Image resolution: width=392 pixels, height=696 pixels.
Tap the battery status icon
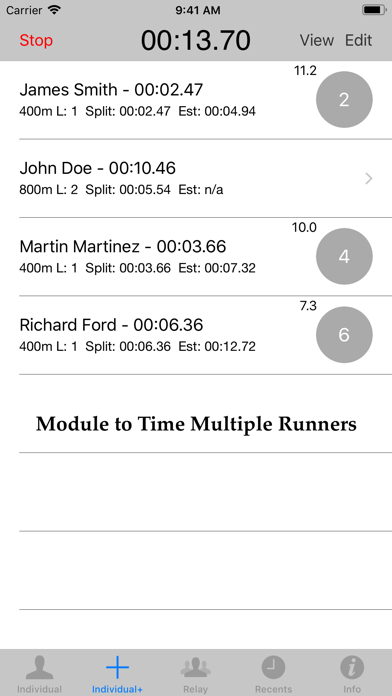tap(374, 10)
